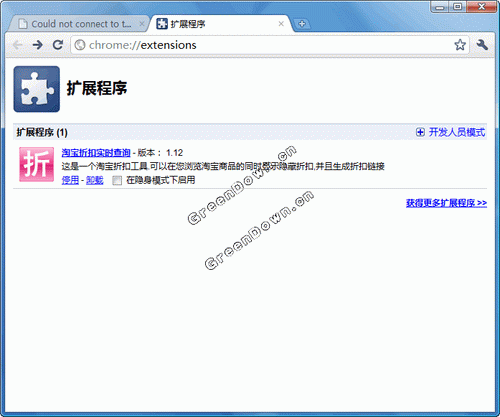This screenshot has width=500, height=417.
Task: Open the 淘宝折扣实时查询 extension link
Action: pos(96,153)
